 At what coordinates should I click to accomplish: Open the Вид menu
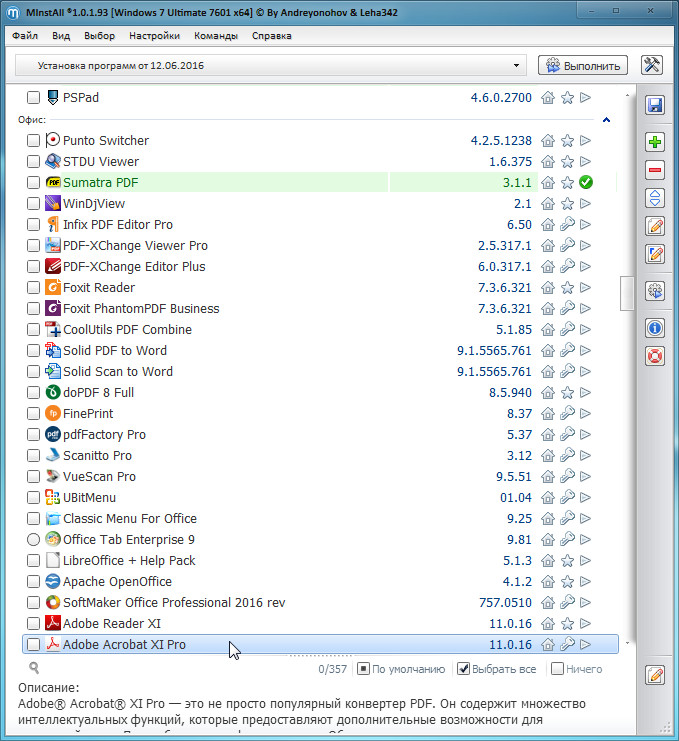[x=61, y=36]
